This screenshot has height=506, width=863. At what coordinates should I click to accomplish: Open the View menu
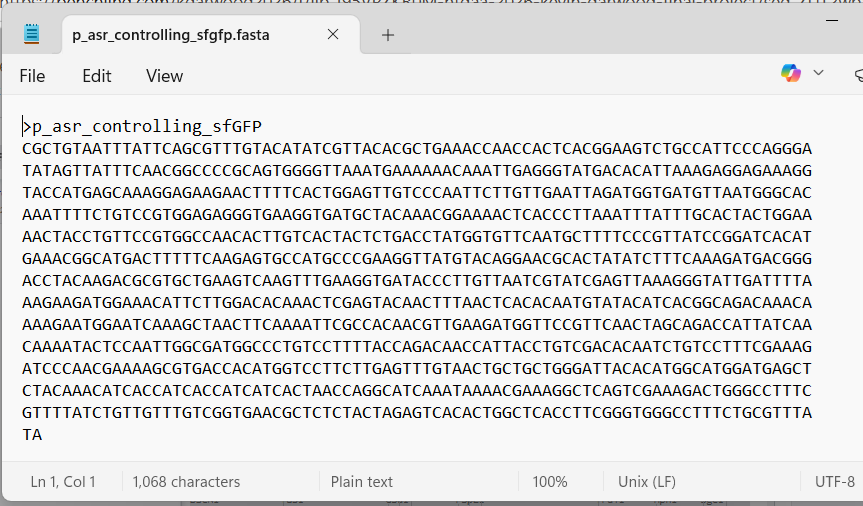click(x=164, y=76)
